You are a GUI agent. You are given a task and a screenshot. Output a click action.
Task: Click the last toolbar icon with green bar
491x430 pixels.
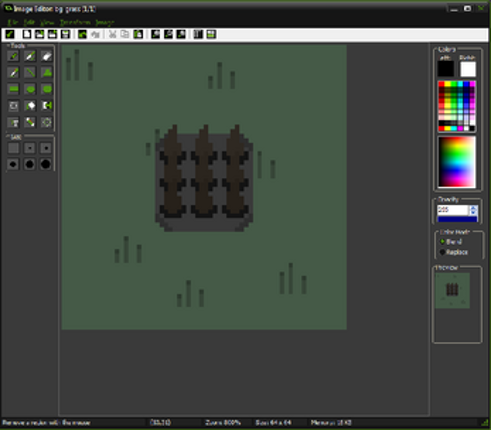[x=211, y=34]
